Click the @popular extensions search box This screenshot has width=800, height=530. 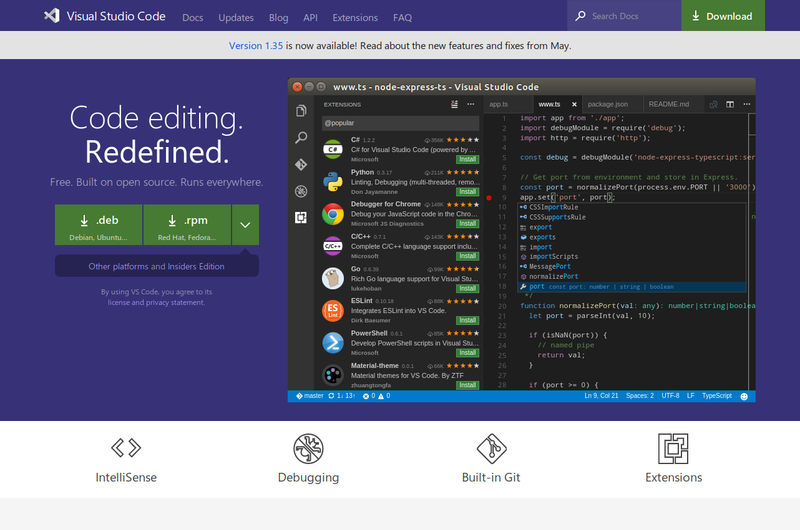[x=400, y=123]
